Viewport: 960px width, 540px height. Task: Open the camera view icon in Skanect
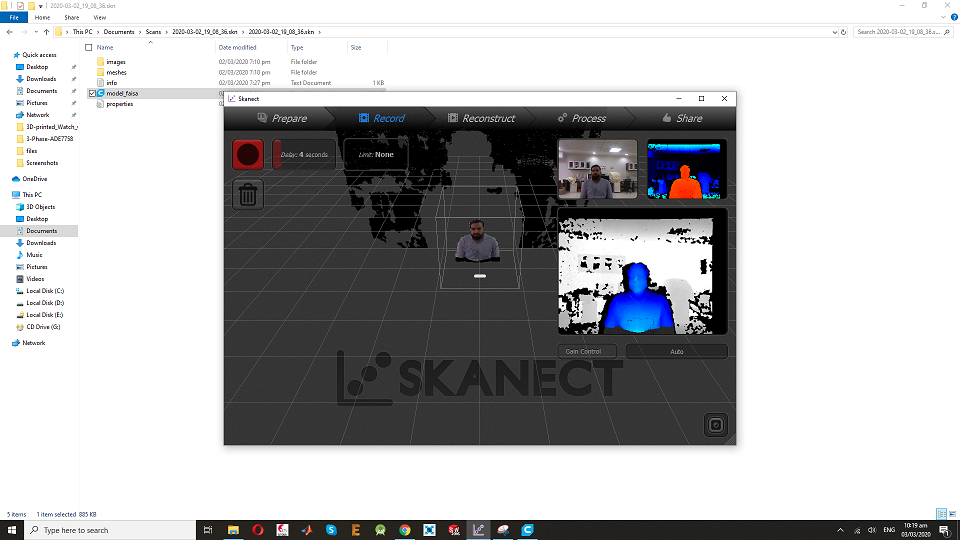click(716, 425)
